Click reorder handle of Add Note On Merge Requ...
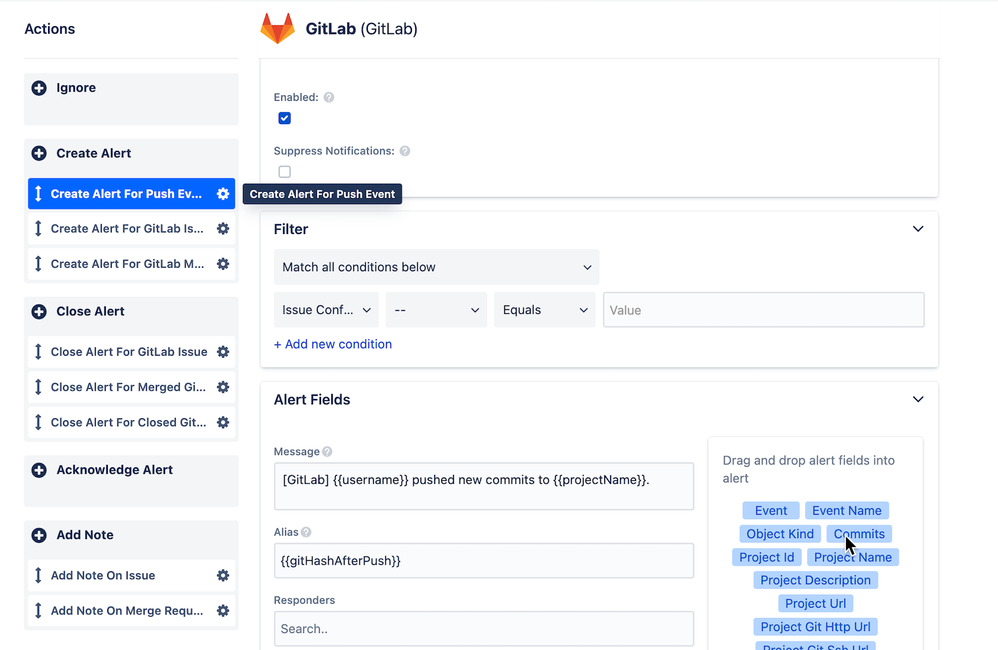The height and width of the screenshot is (650, 998). coord(38,611)
